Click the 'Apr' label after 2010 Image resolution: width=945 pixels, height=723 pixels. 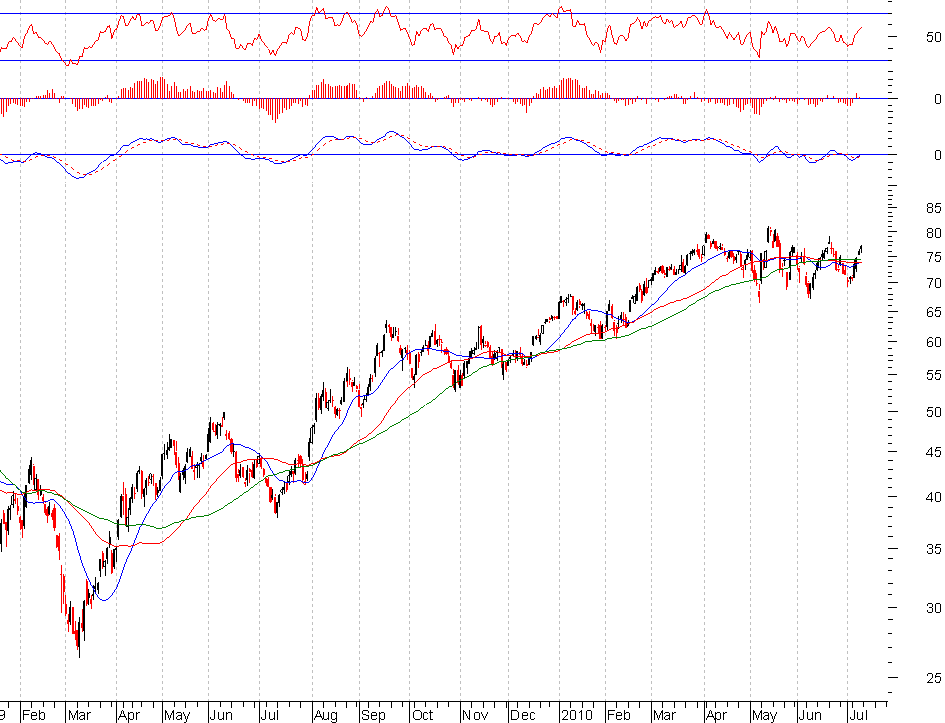pos(717,716)
